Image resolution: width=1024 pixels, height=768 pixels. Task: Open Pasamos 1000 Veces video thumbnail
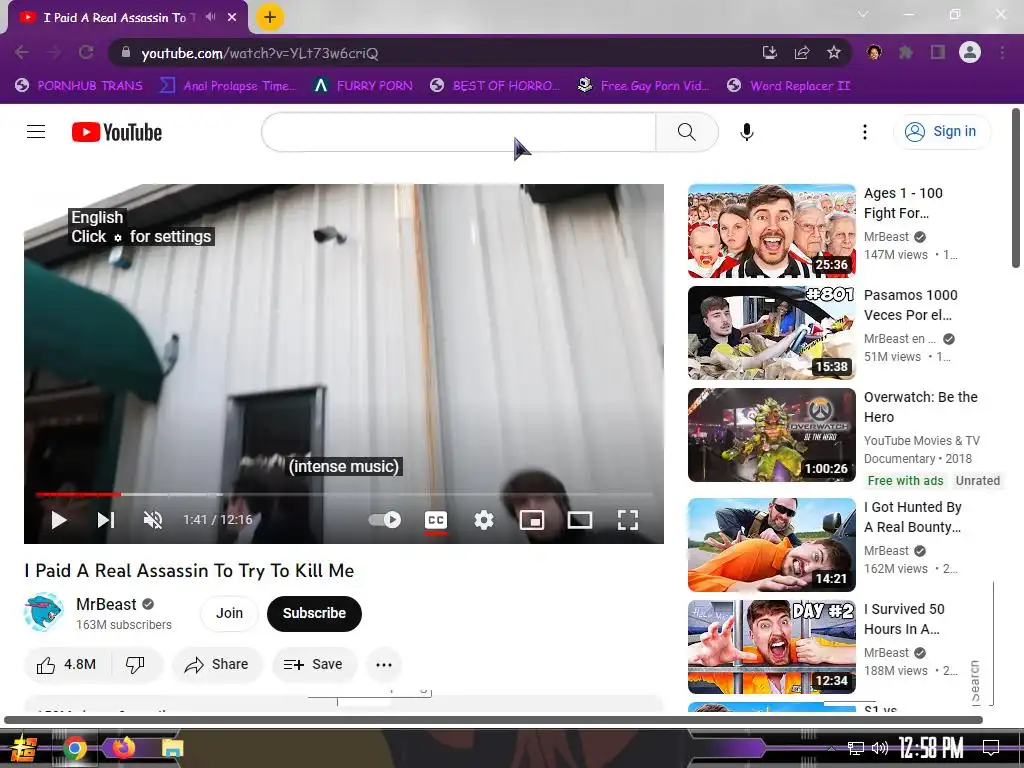click(771, 333)
